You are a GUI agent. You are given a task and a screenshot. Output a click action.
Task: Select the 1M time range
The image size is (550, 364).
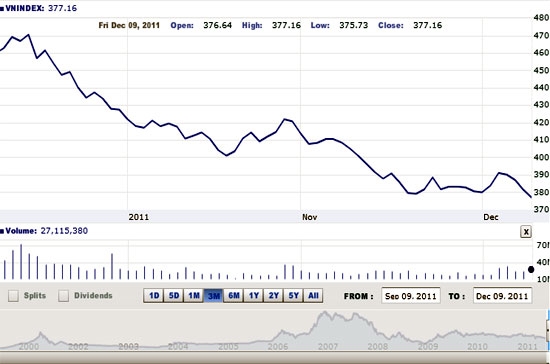(194, 296)
